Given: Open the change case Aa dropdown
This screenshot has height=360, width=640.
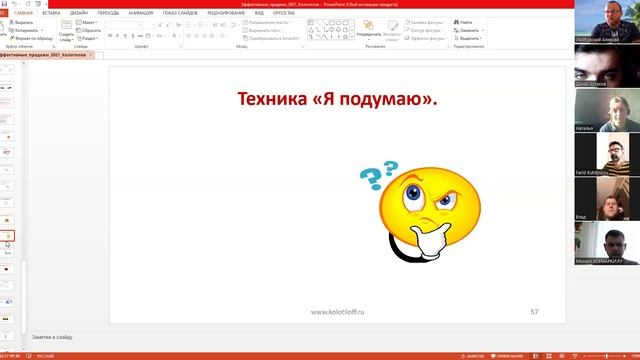Looking at the screenshot, I should 160,36.
